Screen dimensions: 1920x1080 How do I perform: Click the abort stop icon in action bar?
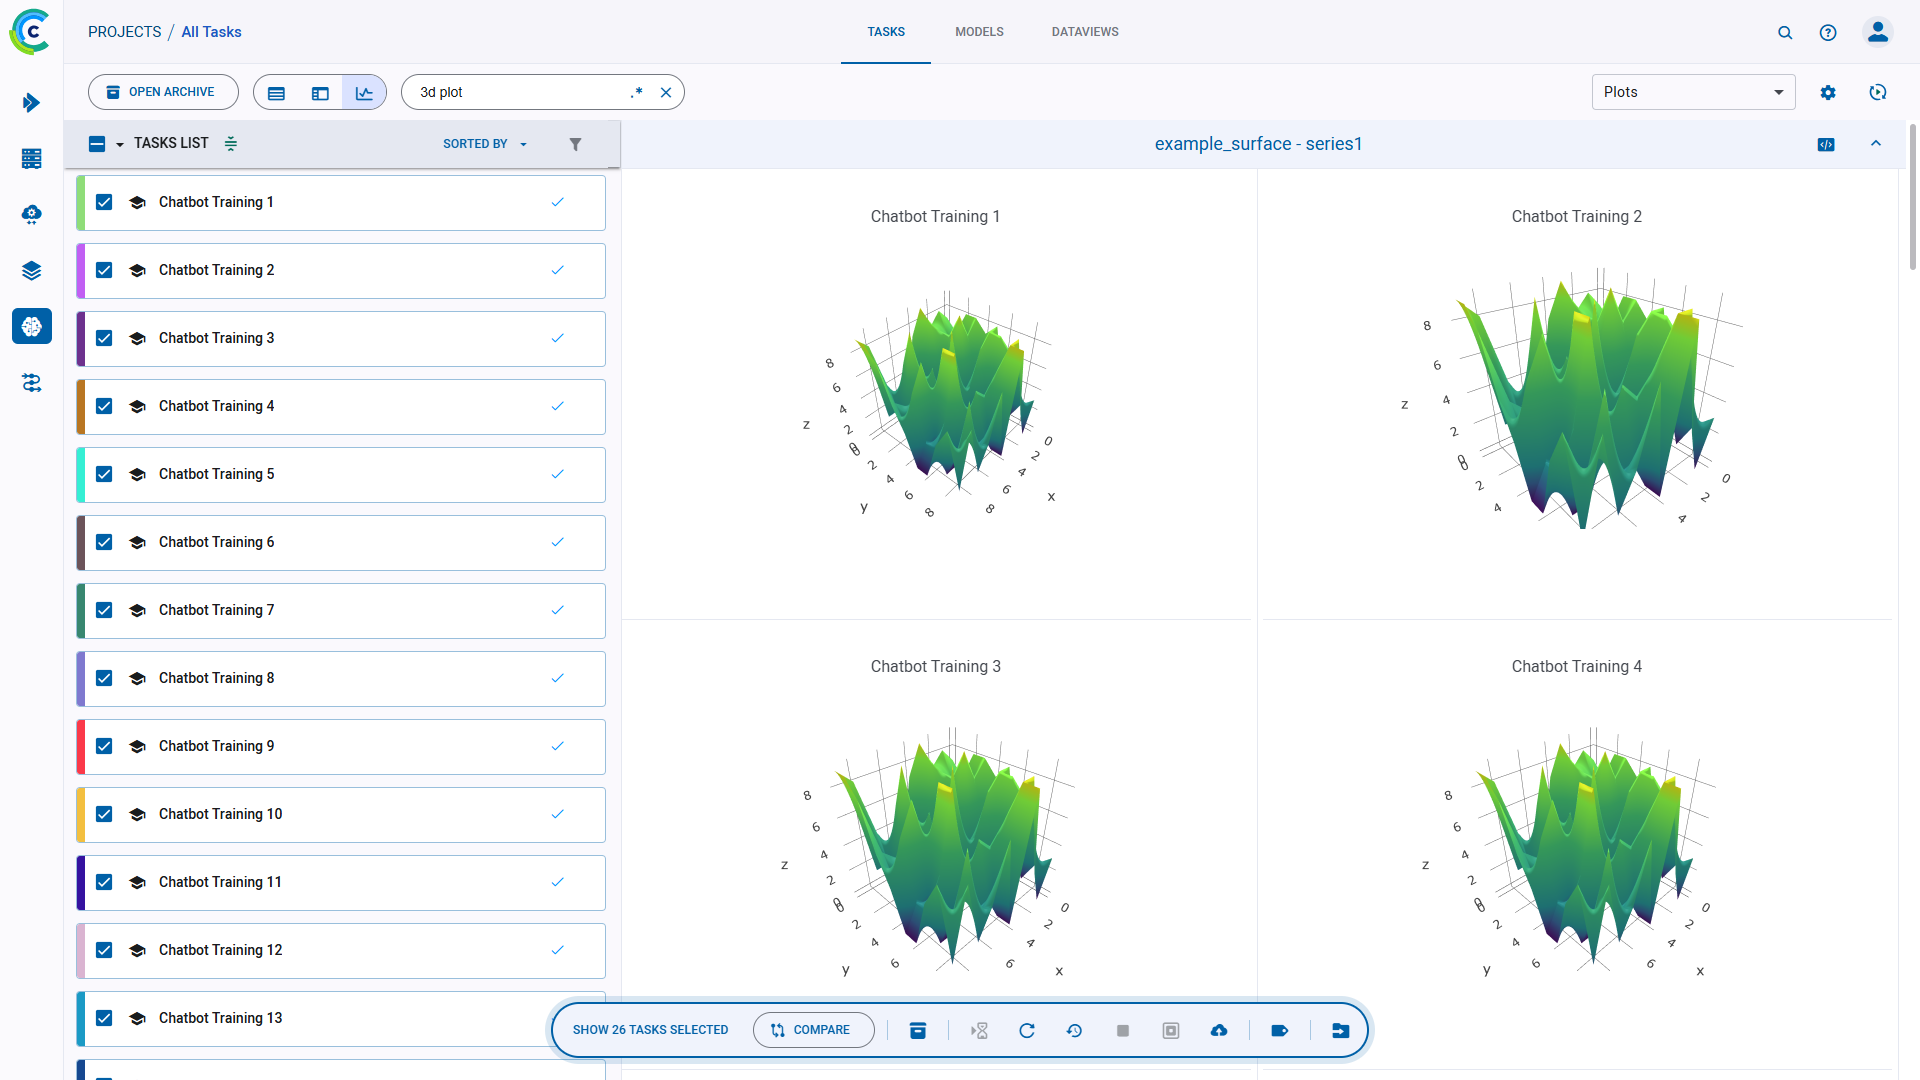click(x=1123, y=1030)
